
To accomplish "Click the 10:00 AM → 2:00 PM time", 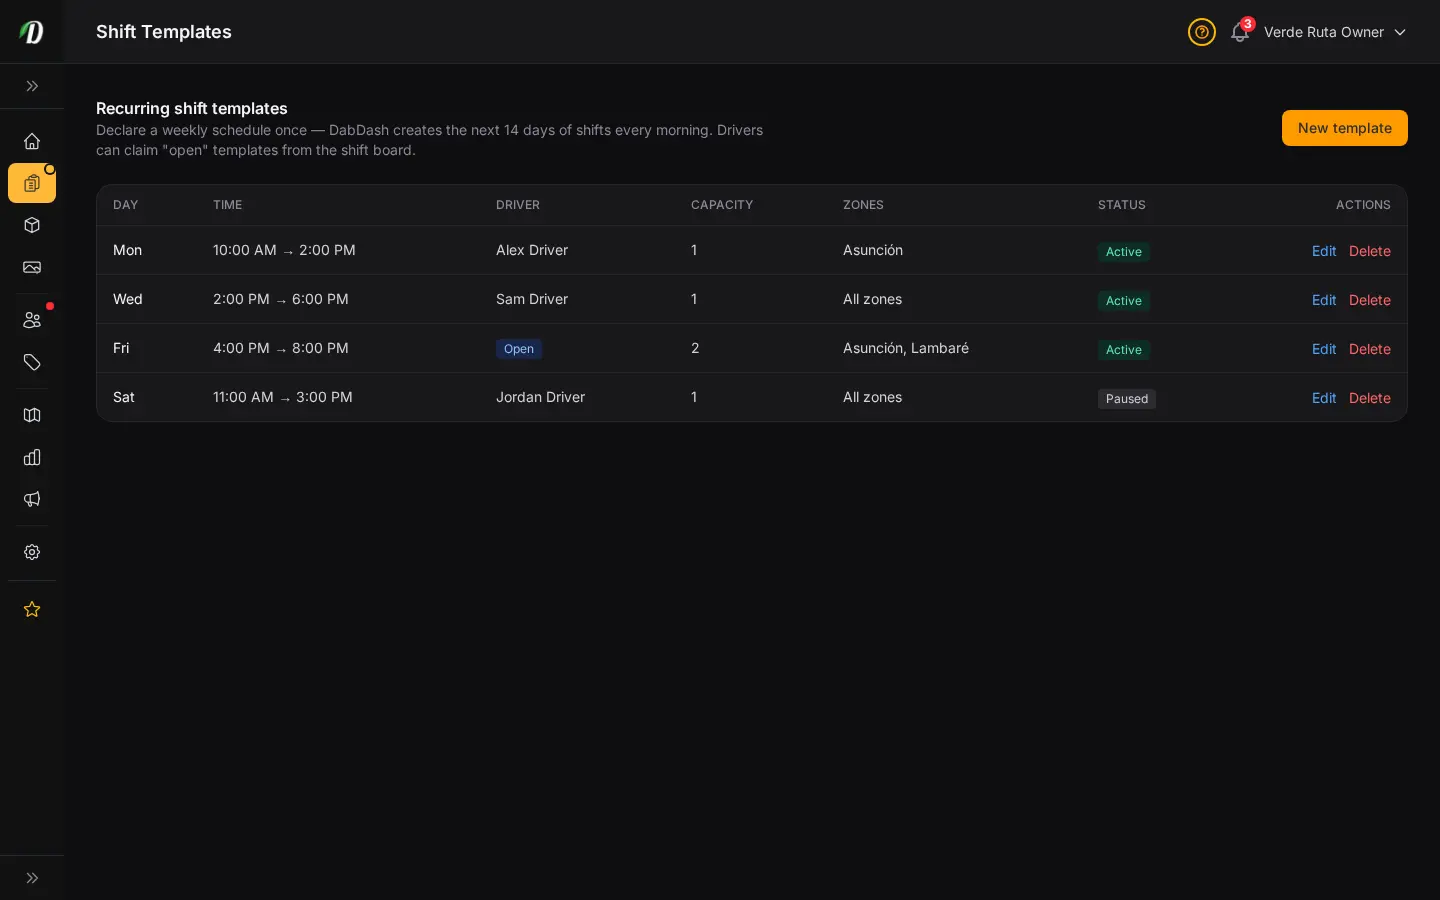I will (284, 250).
